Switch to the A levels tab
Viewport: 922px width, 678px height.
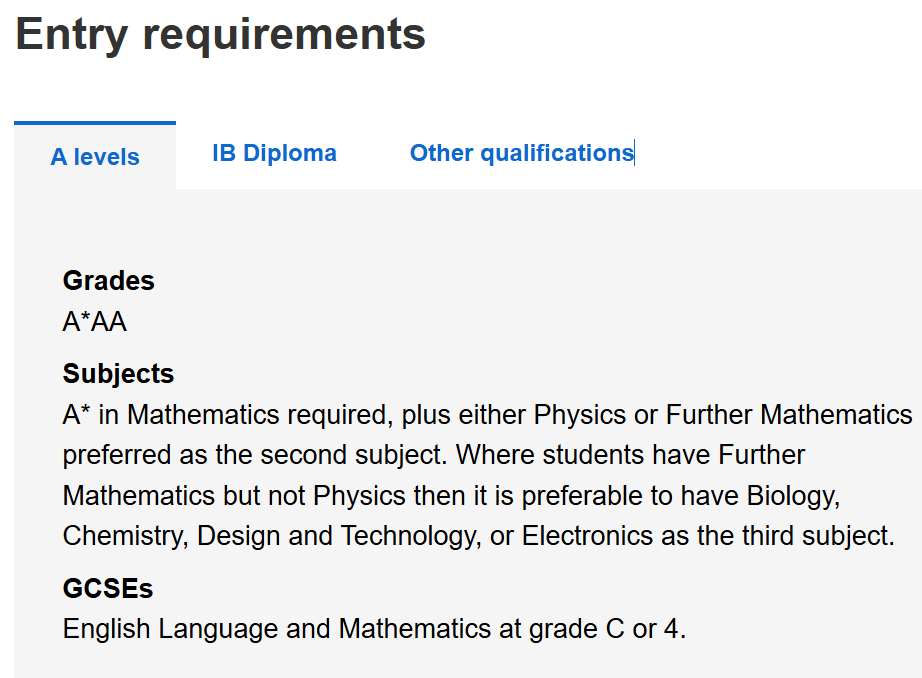pos(95,157)
